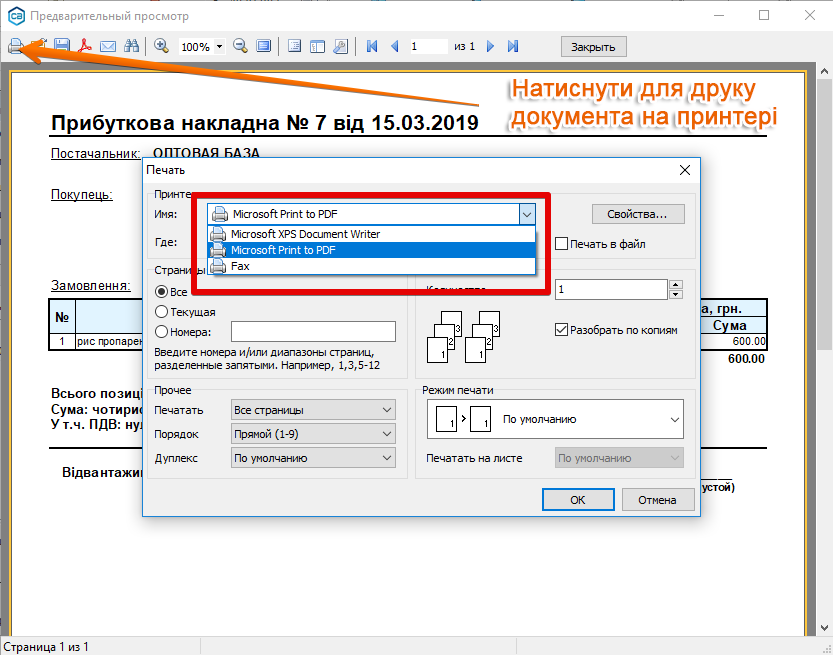Click the 'Сума' table column header
The width and height of the screenshot is (833, 655).
(729, 325)
